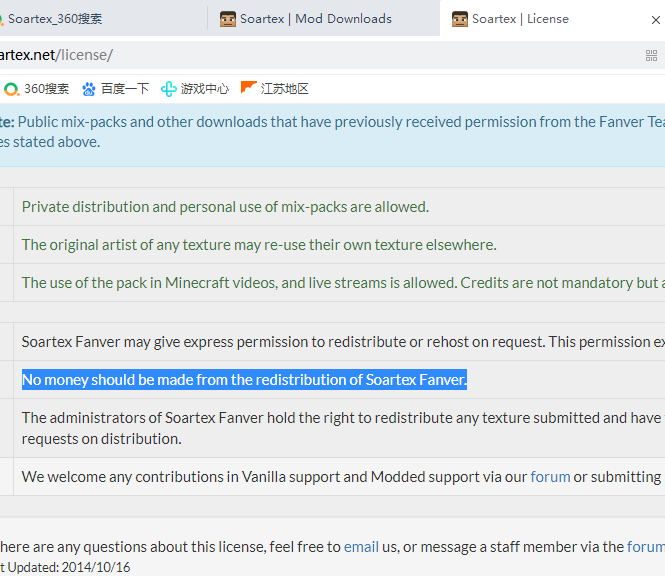This screenshot has height=576, width=665.
Task: Click 'The administrators of Soartex Fanver' paragraph
Action: [x=343, y=428]
